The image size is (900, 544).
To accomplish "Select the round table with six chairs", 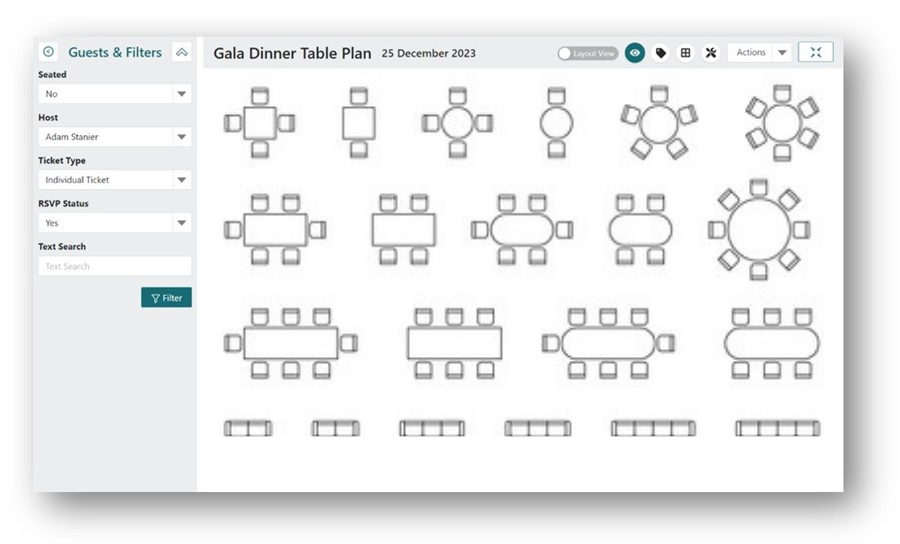I will [782, 123].
